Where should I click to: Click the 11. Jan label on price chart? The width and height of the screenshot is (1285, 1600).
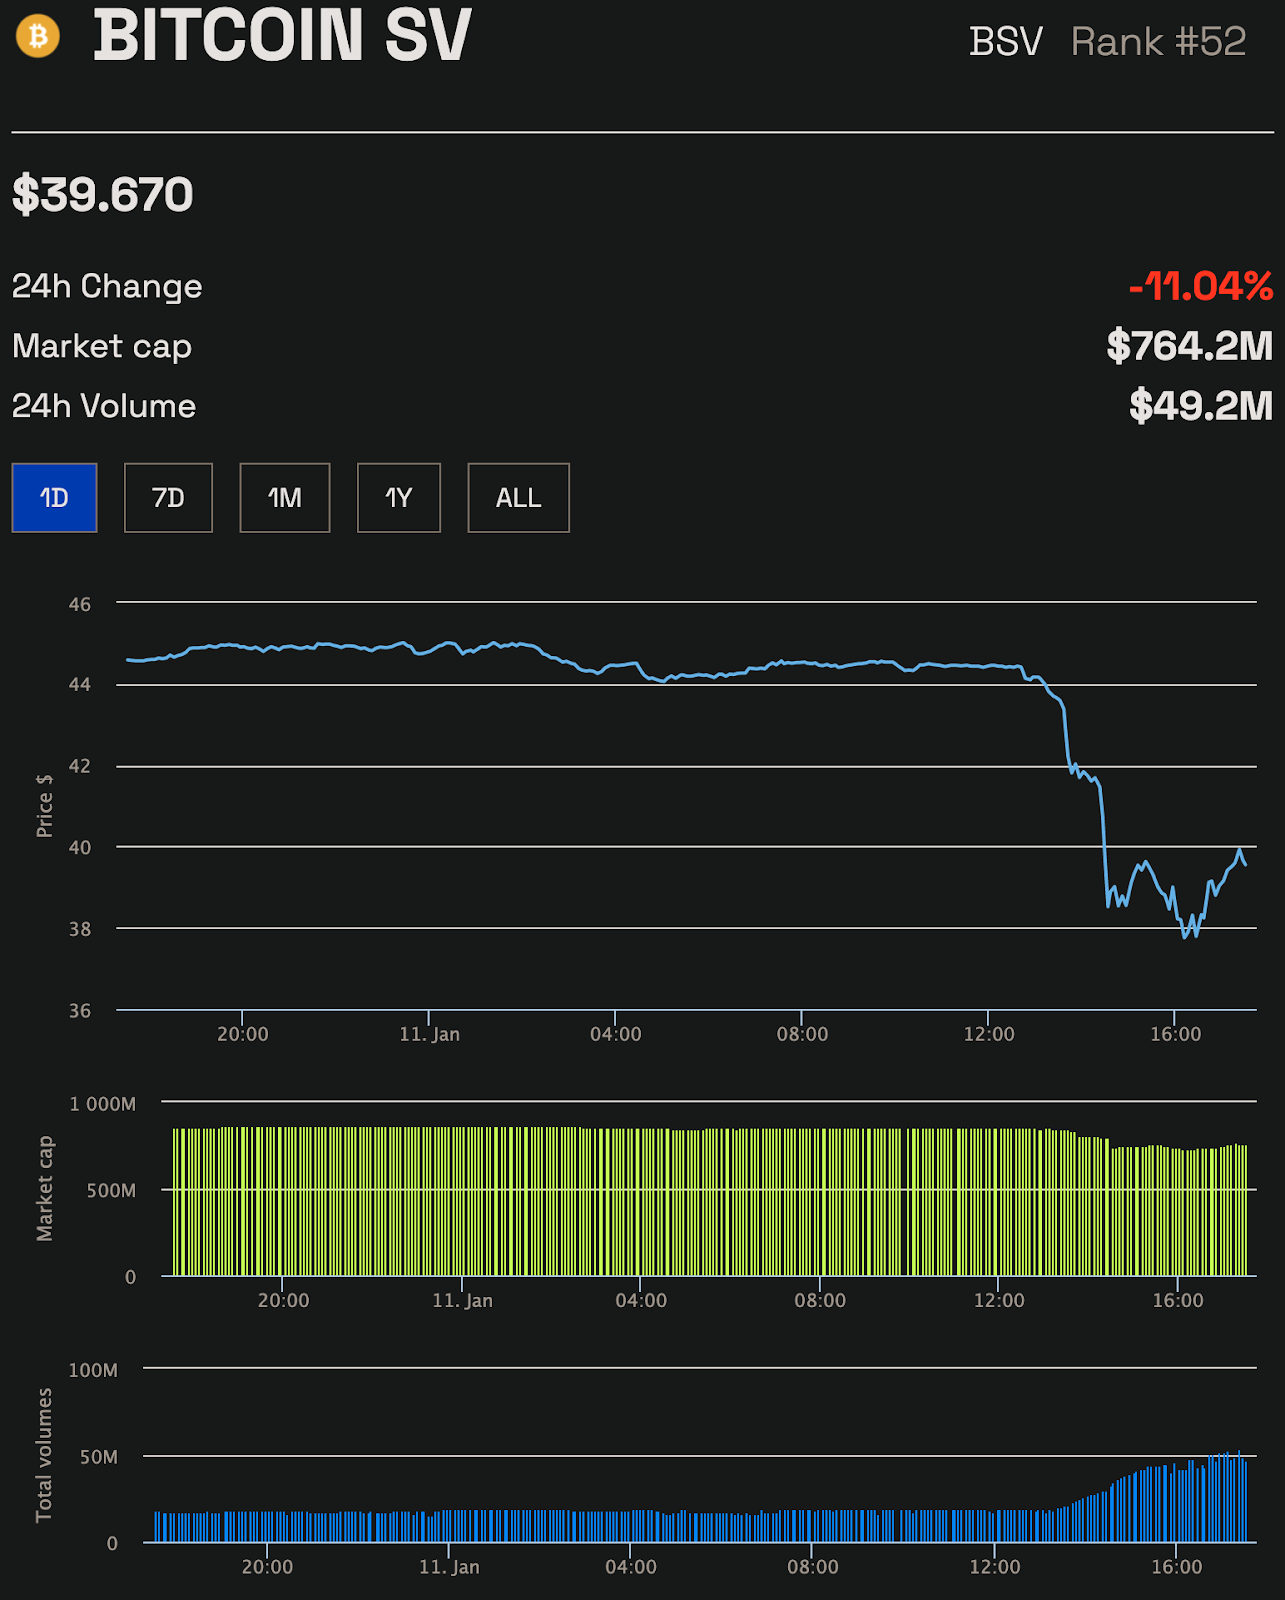coord(429,1034)
